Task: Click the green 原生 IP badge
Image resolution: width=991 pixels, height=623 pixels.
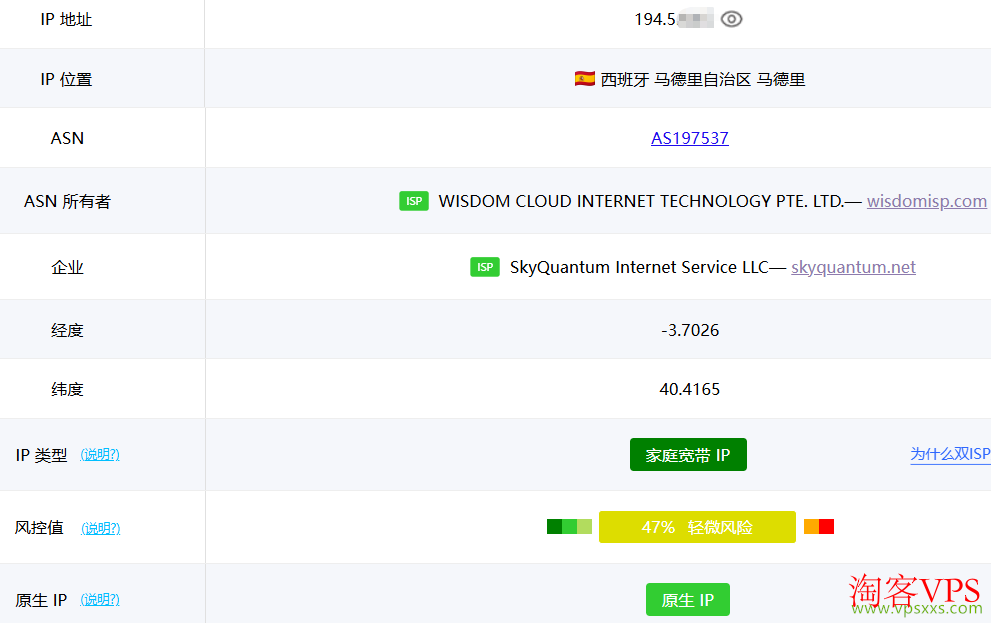Action: pyautogui.click(x=688, y=600)
